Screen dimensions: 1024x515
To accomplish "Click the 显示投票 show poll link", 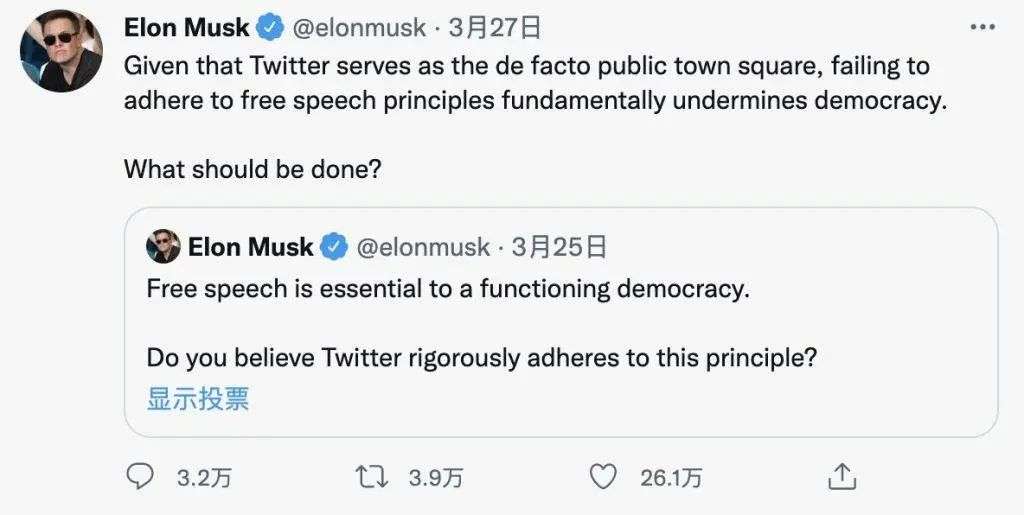I will pos(198,400).
